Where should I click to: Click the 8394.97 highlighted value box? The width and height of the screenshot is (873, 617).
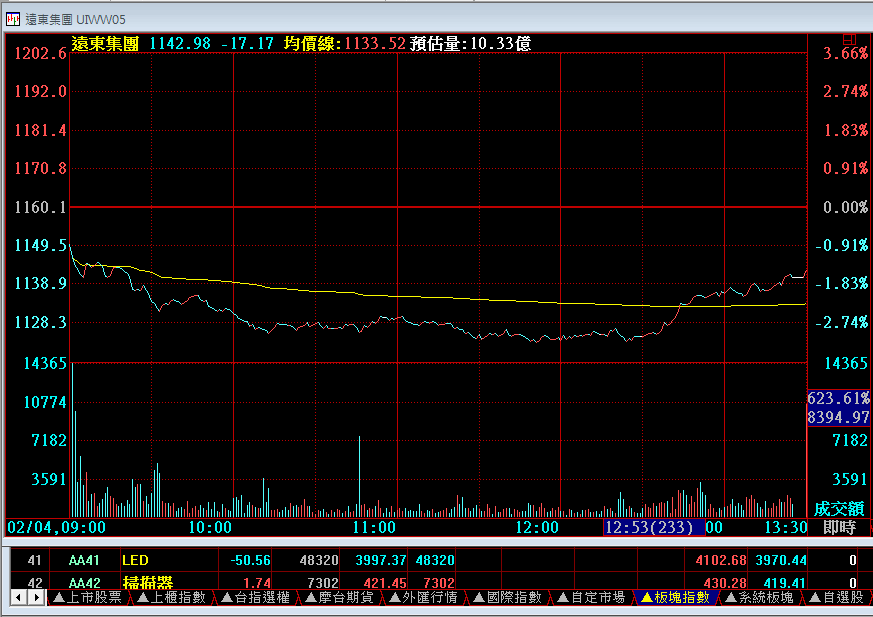pyautogui.click(x=838, y=417)
